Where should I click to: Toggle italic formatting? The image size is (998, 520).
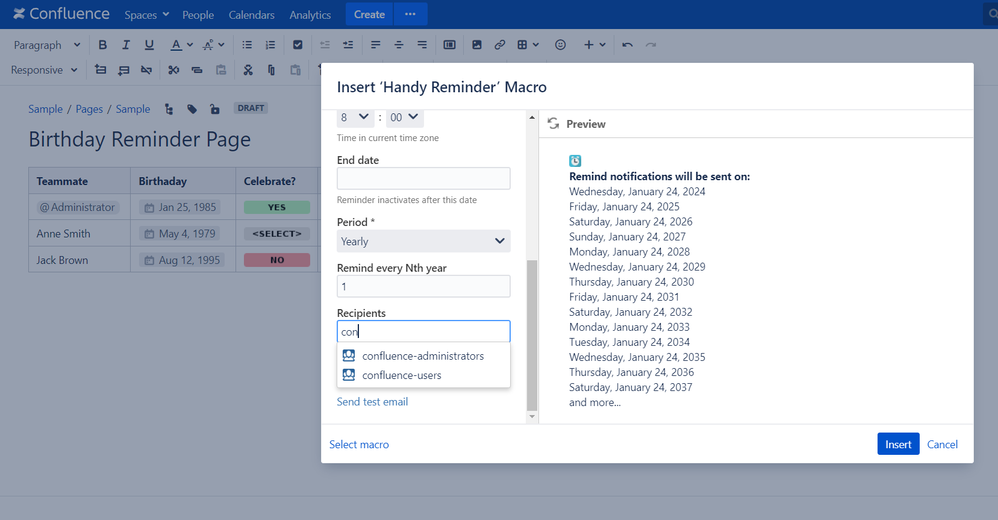pos(125,45)
